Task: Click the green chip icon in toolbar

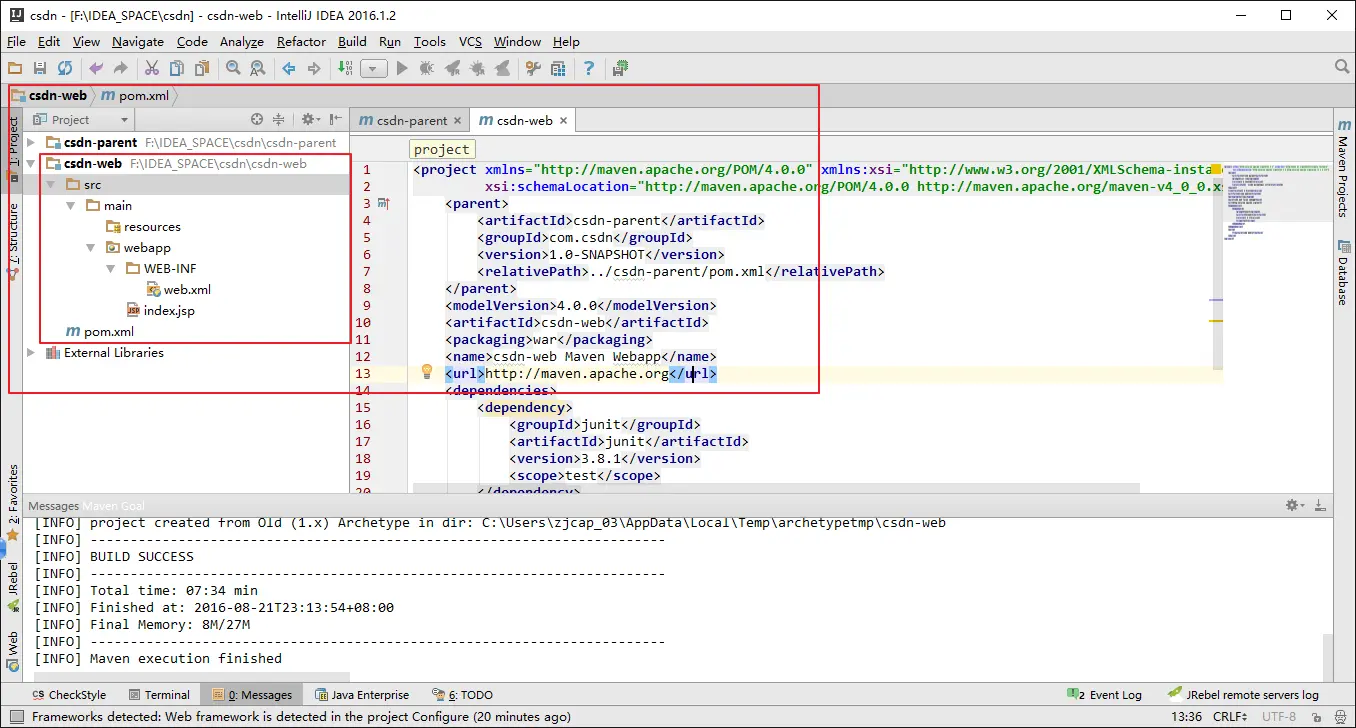Action: [x=620, y=68]
